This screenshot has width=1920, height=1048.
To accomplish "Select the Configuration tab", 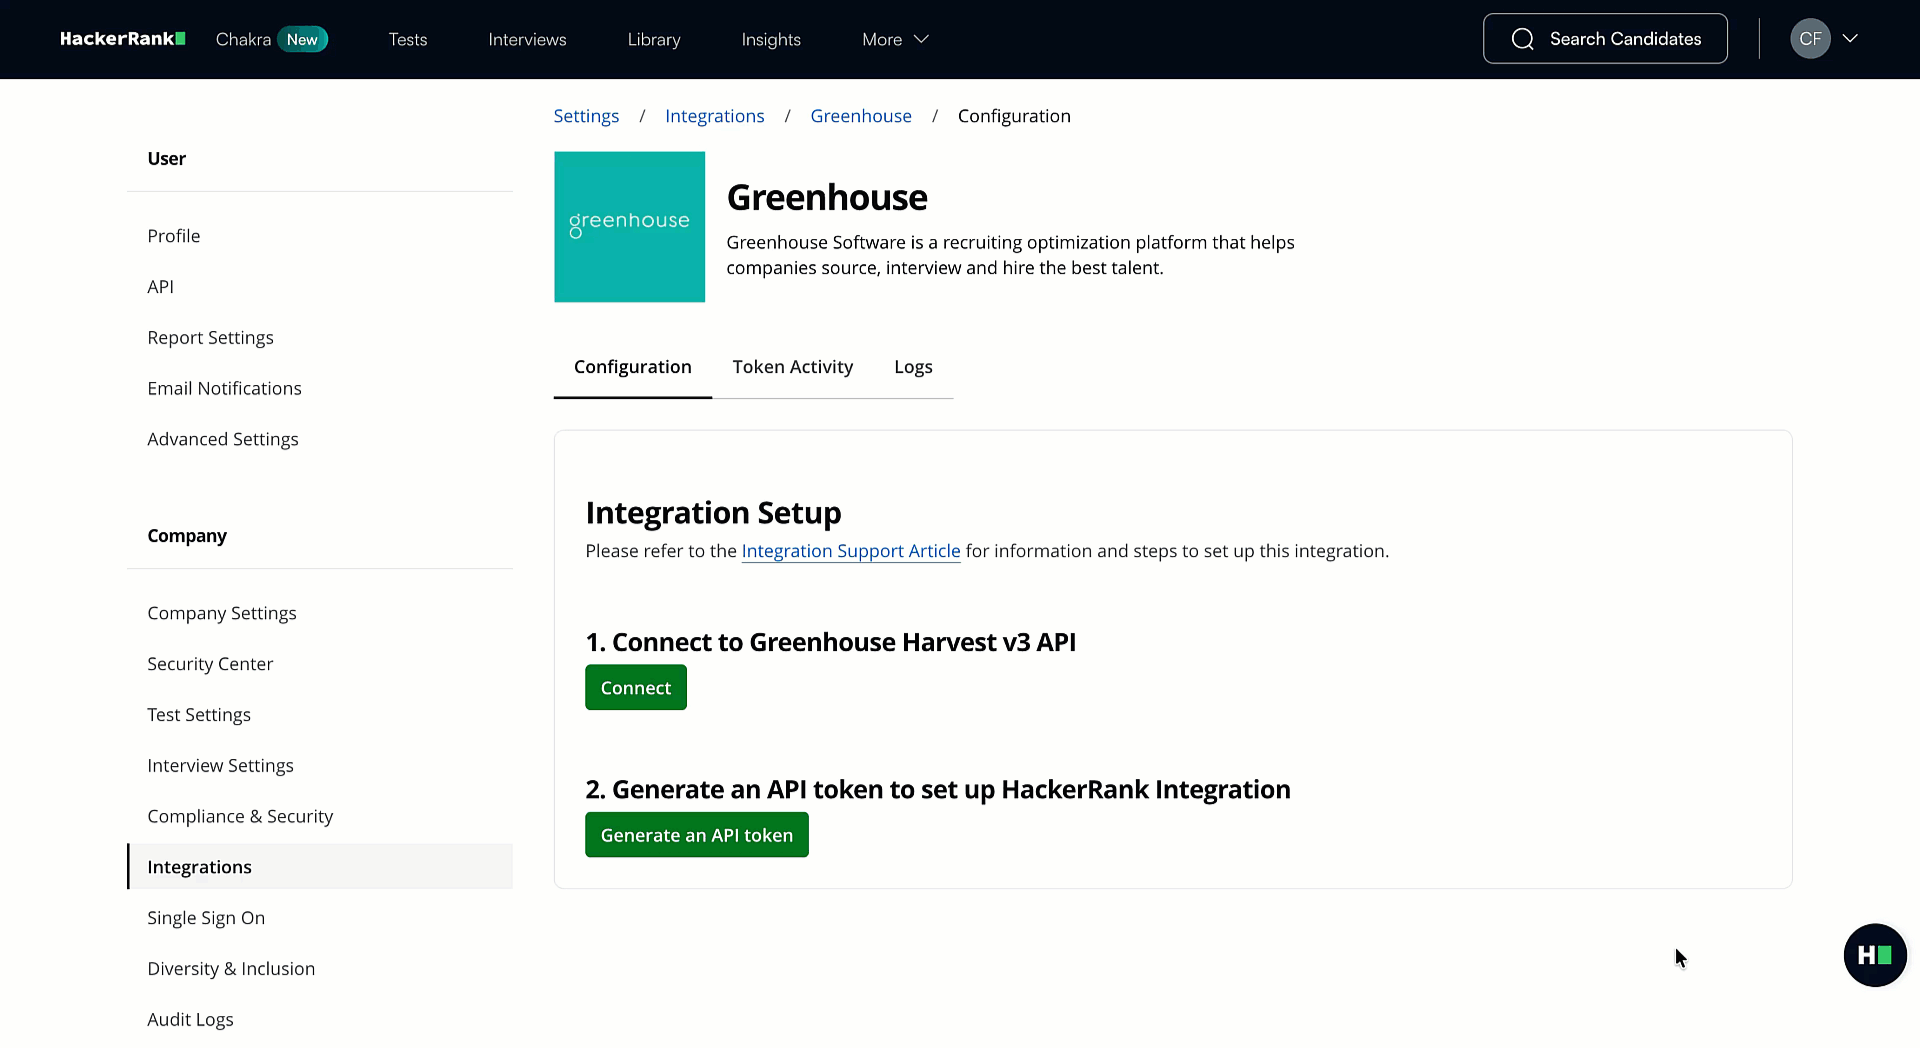I will (632, 367).
